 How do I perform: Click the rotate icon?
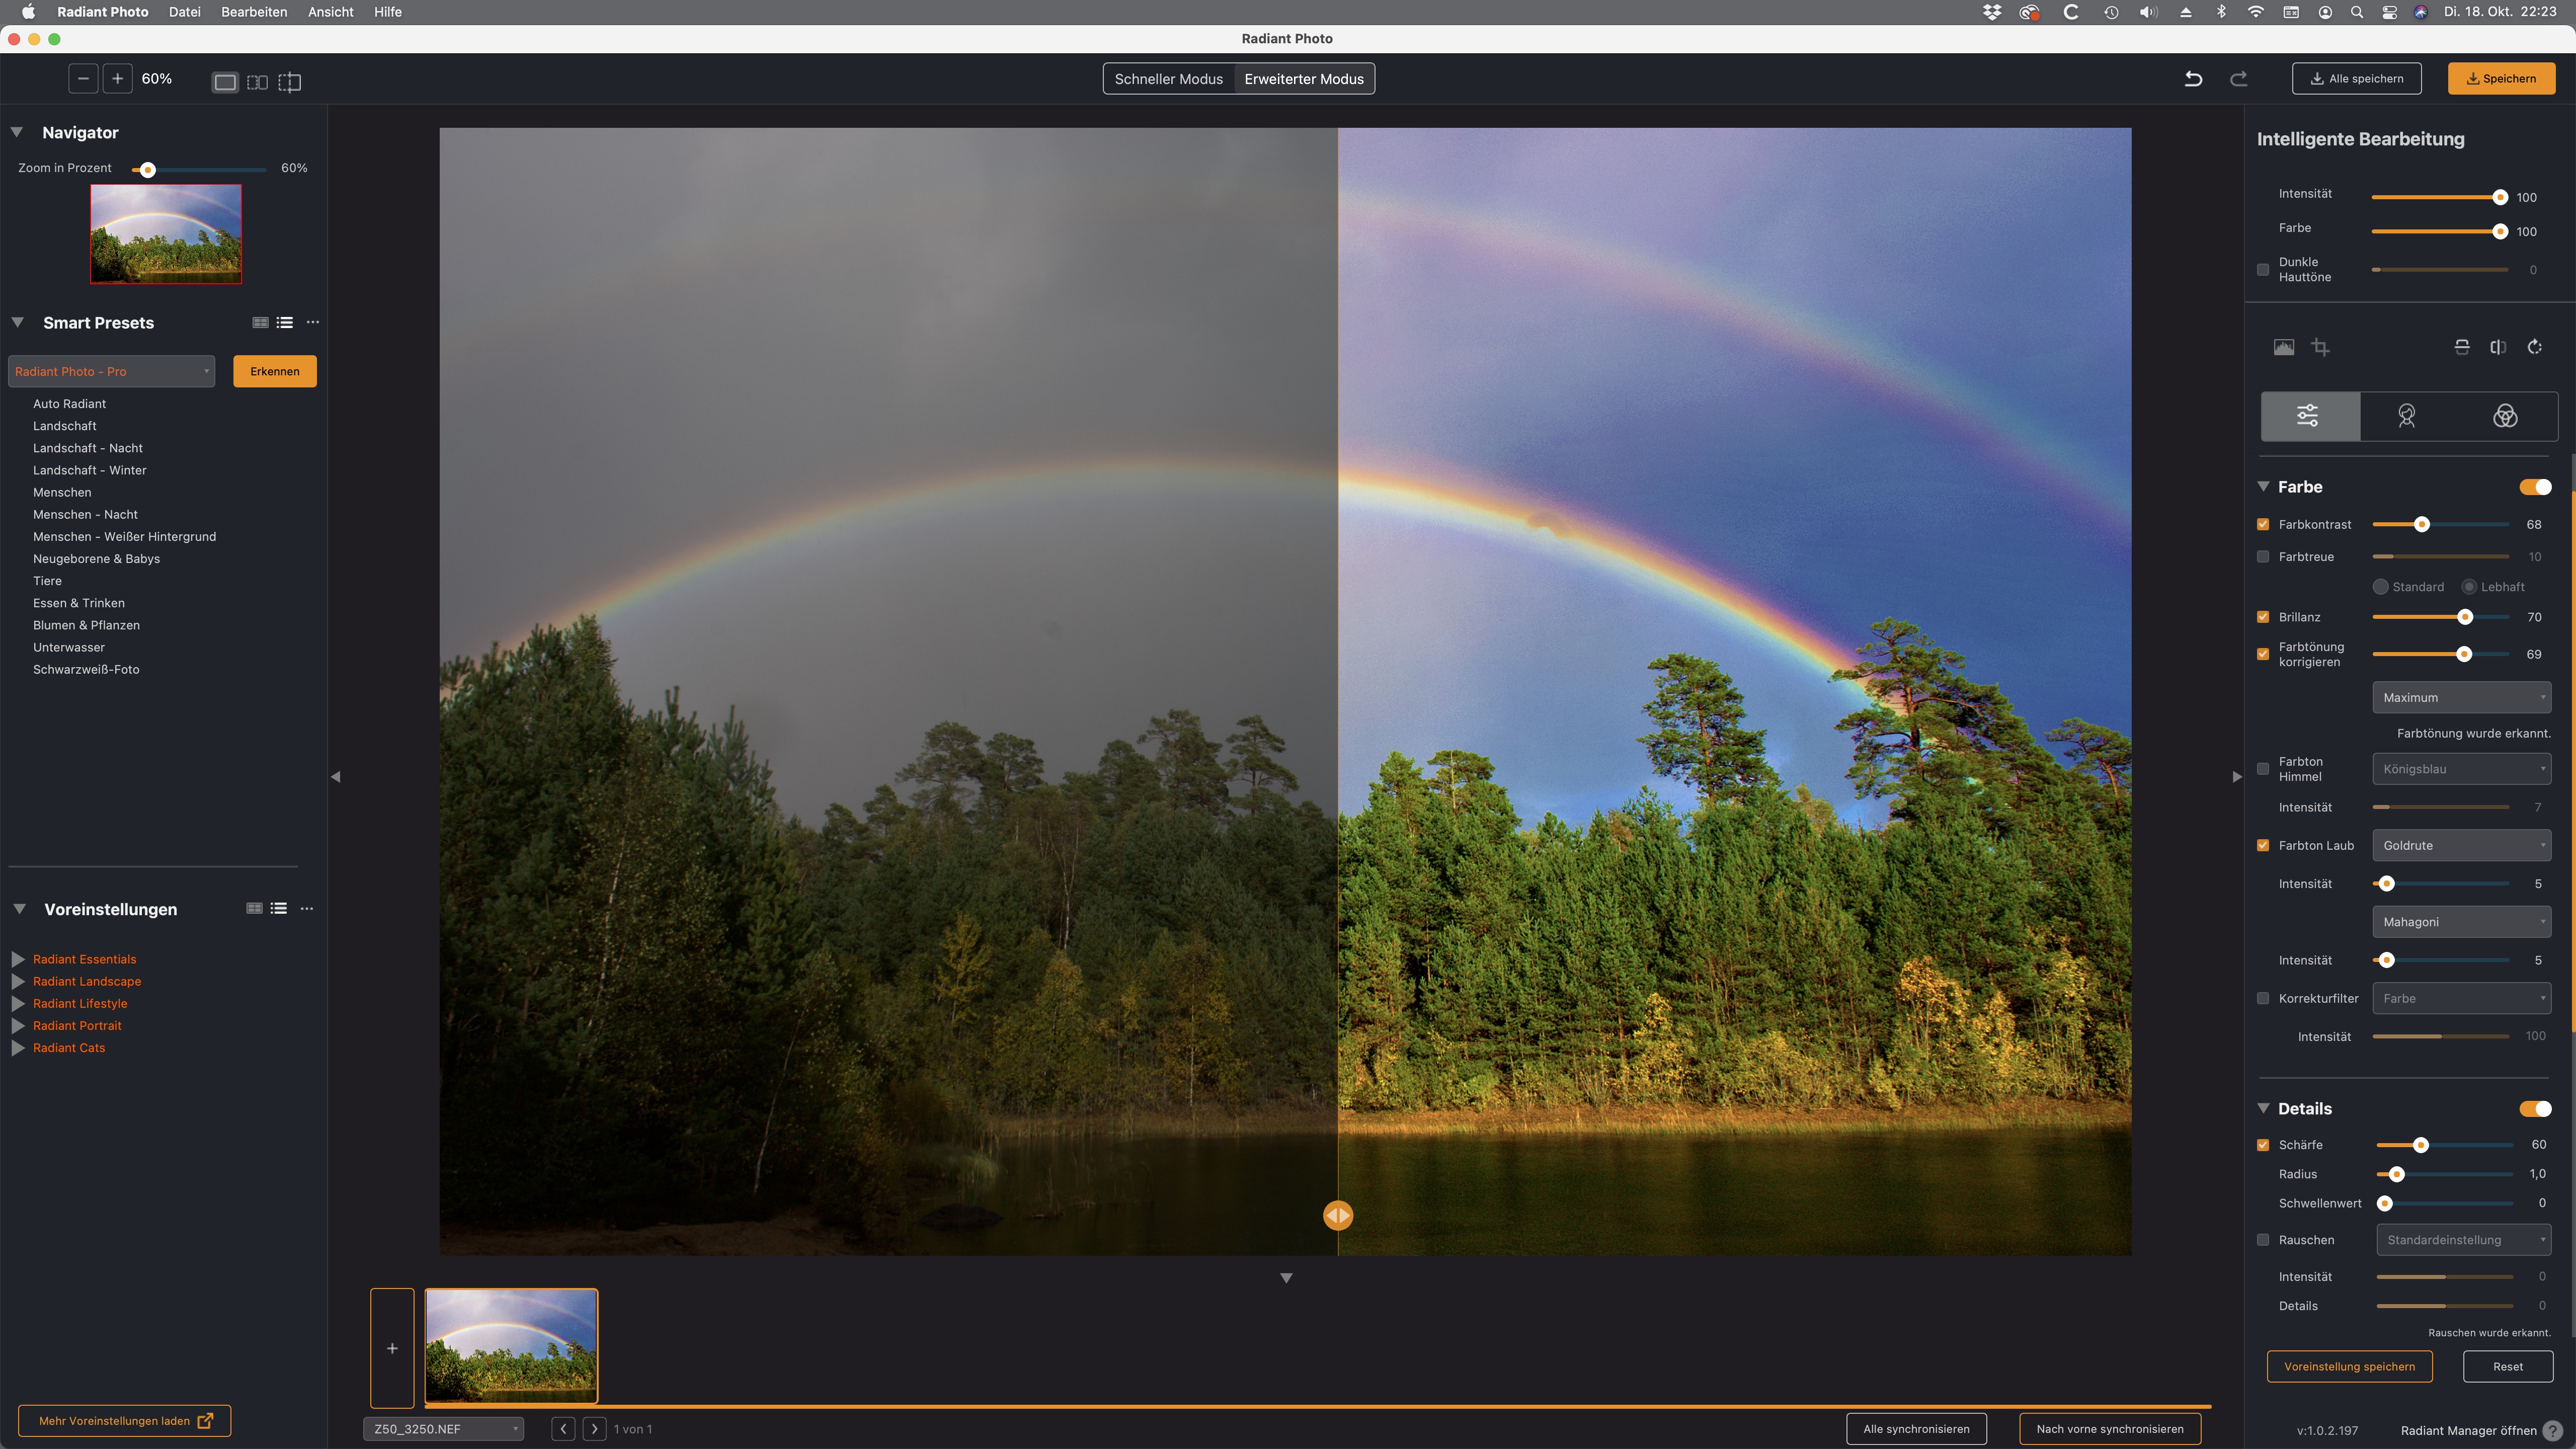(x=2535, y=347)
